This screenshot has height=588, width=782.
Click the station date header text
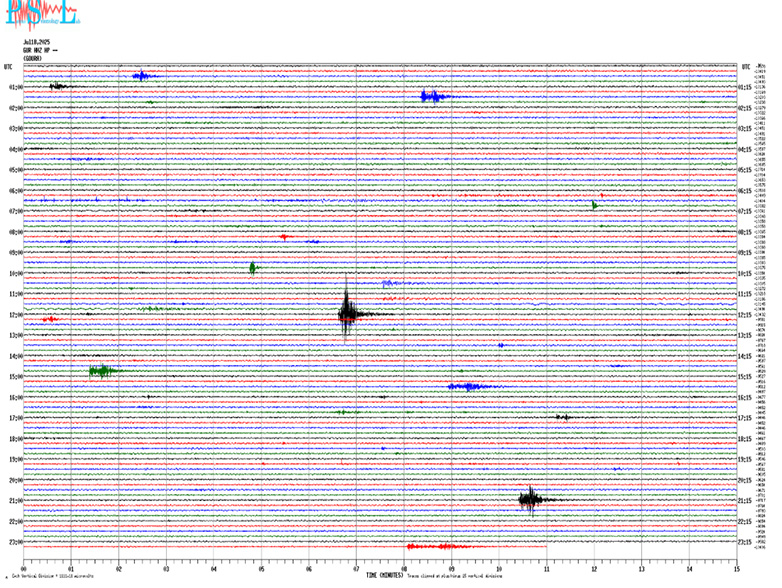pyautogui.click(x=37, y=42)
